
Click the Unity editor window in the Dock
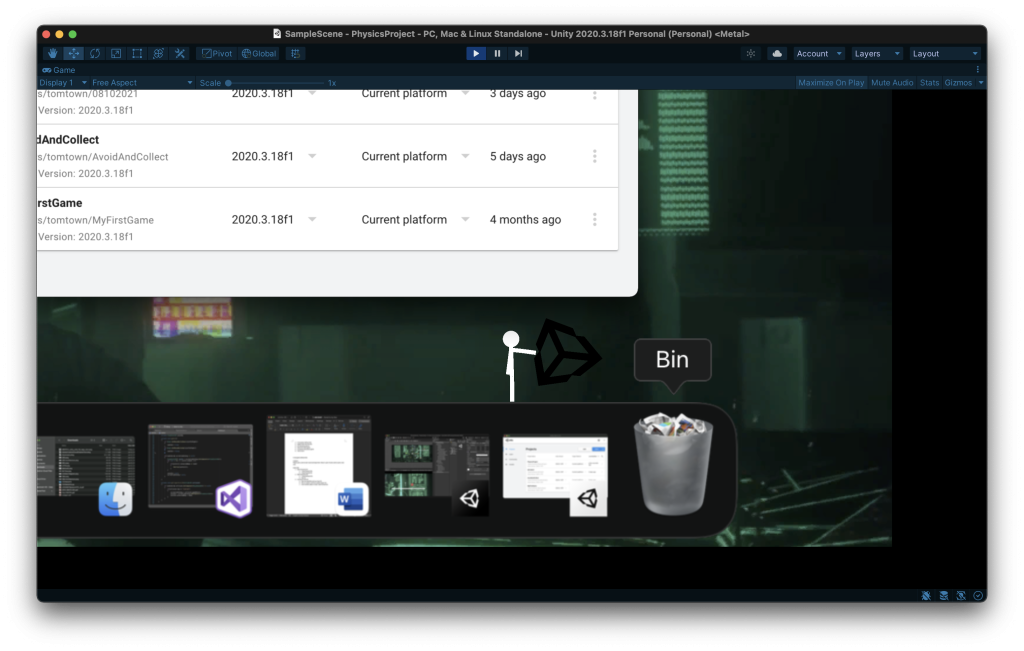pyautogui.click(x=437, y=475)
